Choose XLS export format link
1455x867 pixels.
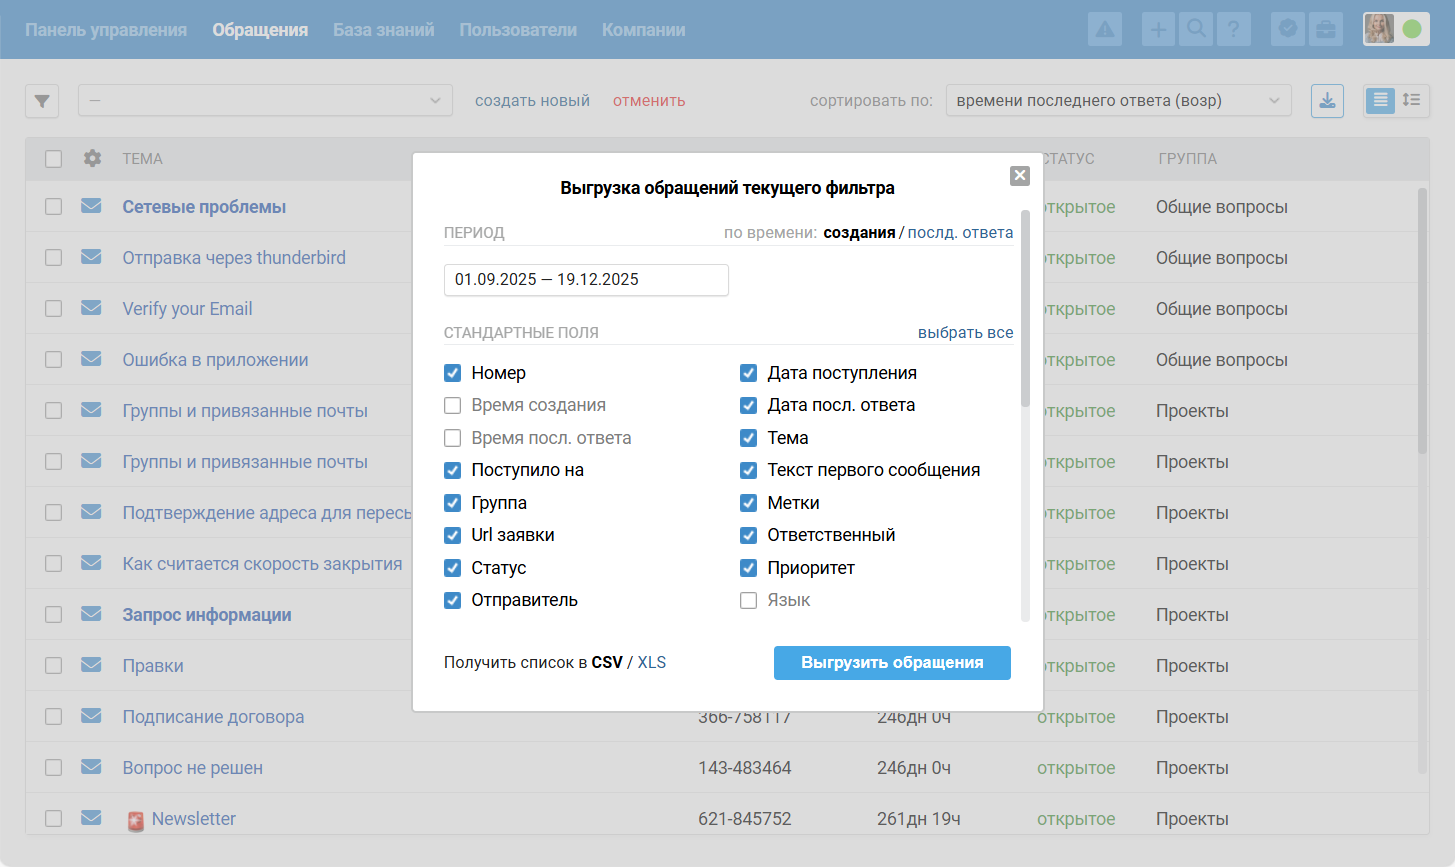pyautogui.click(x=652, y=662)
